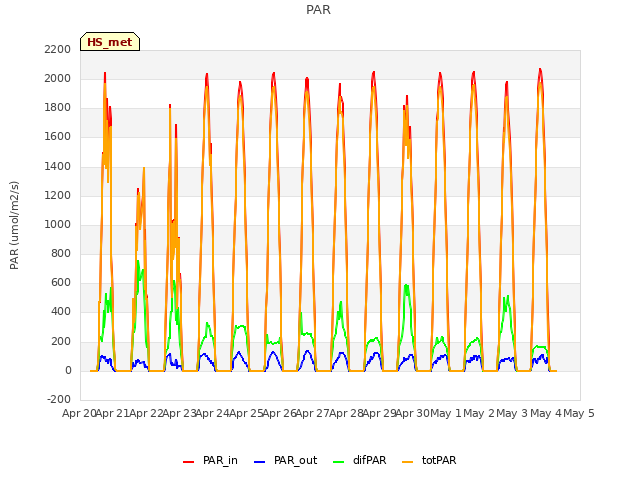Click the May 3 x-axis label
Viewport: 640px width, 480px height.
coord(513,413)
